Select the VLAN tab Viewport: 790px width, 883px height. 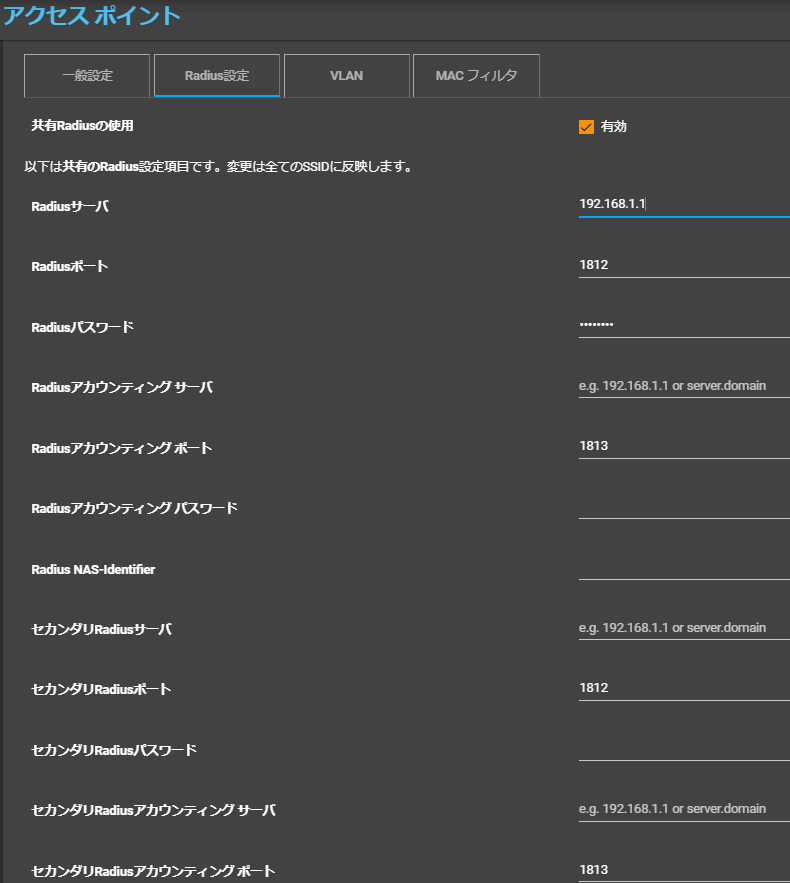[347, 75]
